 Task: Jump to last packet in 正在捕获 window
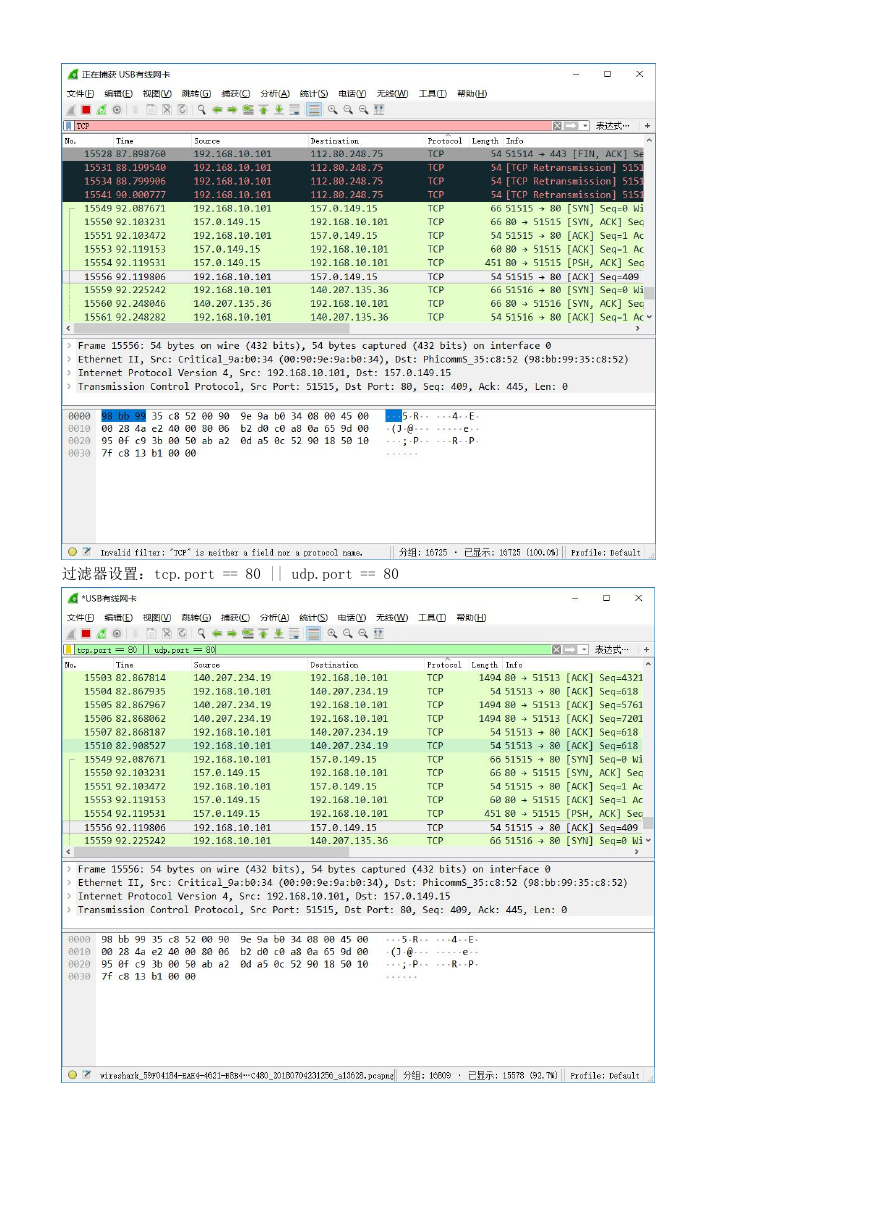[x=278, y=109]
